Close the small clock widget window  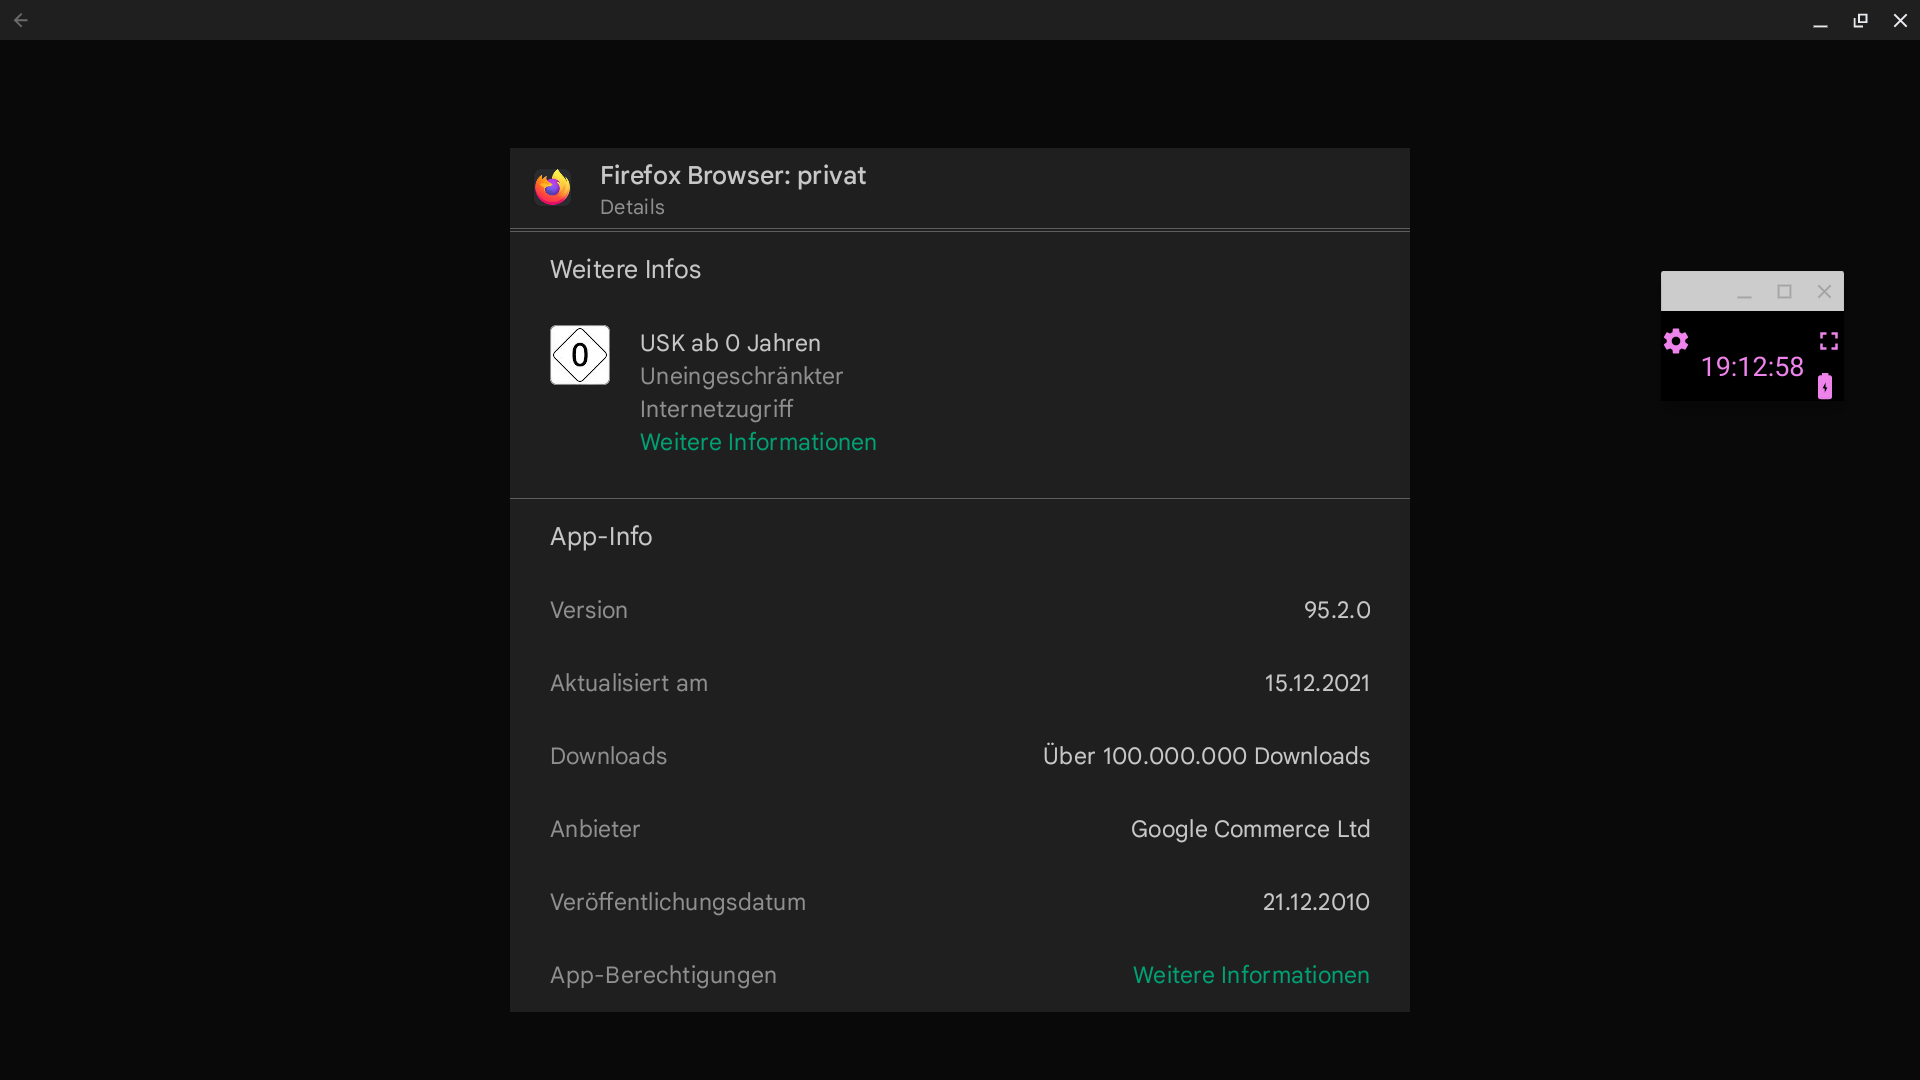point(1824,292)
